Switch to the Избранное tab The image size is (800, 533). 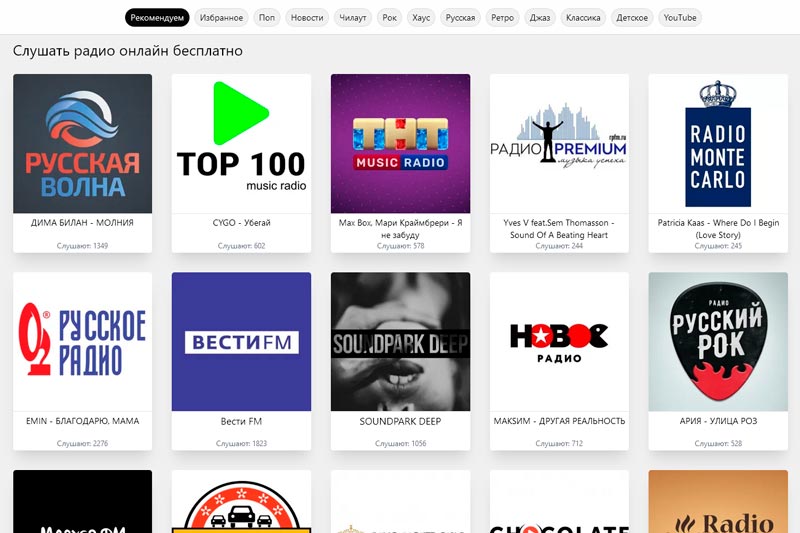click(x=221, y=18)
